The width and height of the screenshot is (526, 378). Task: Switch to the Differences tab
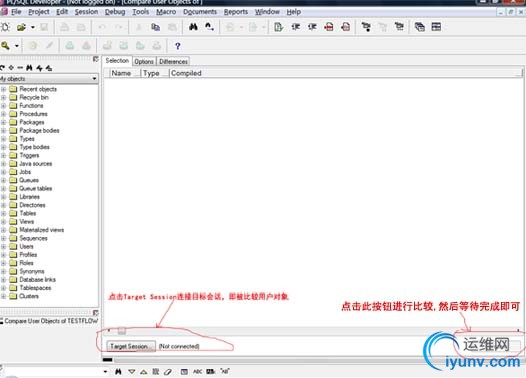tap(173, 62)
